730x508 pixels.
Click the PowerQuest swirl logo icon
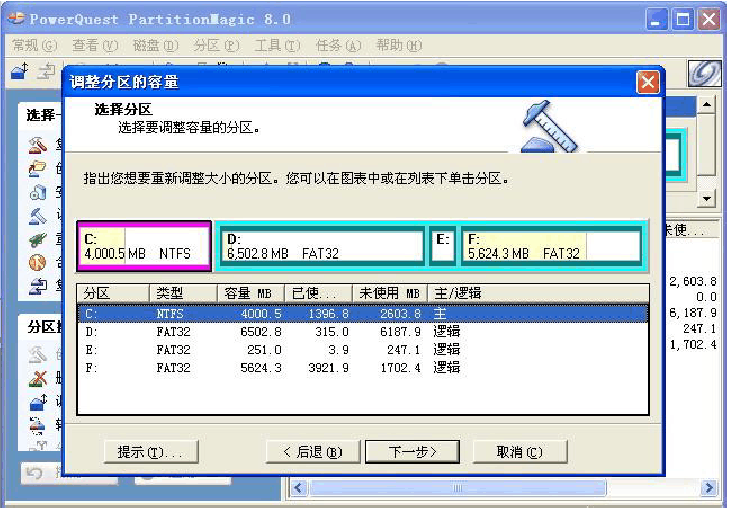704,74
